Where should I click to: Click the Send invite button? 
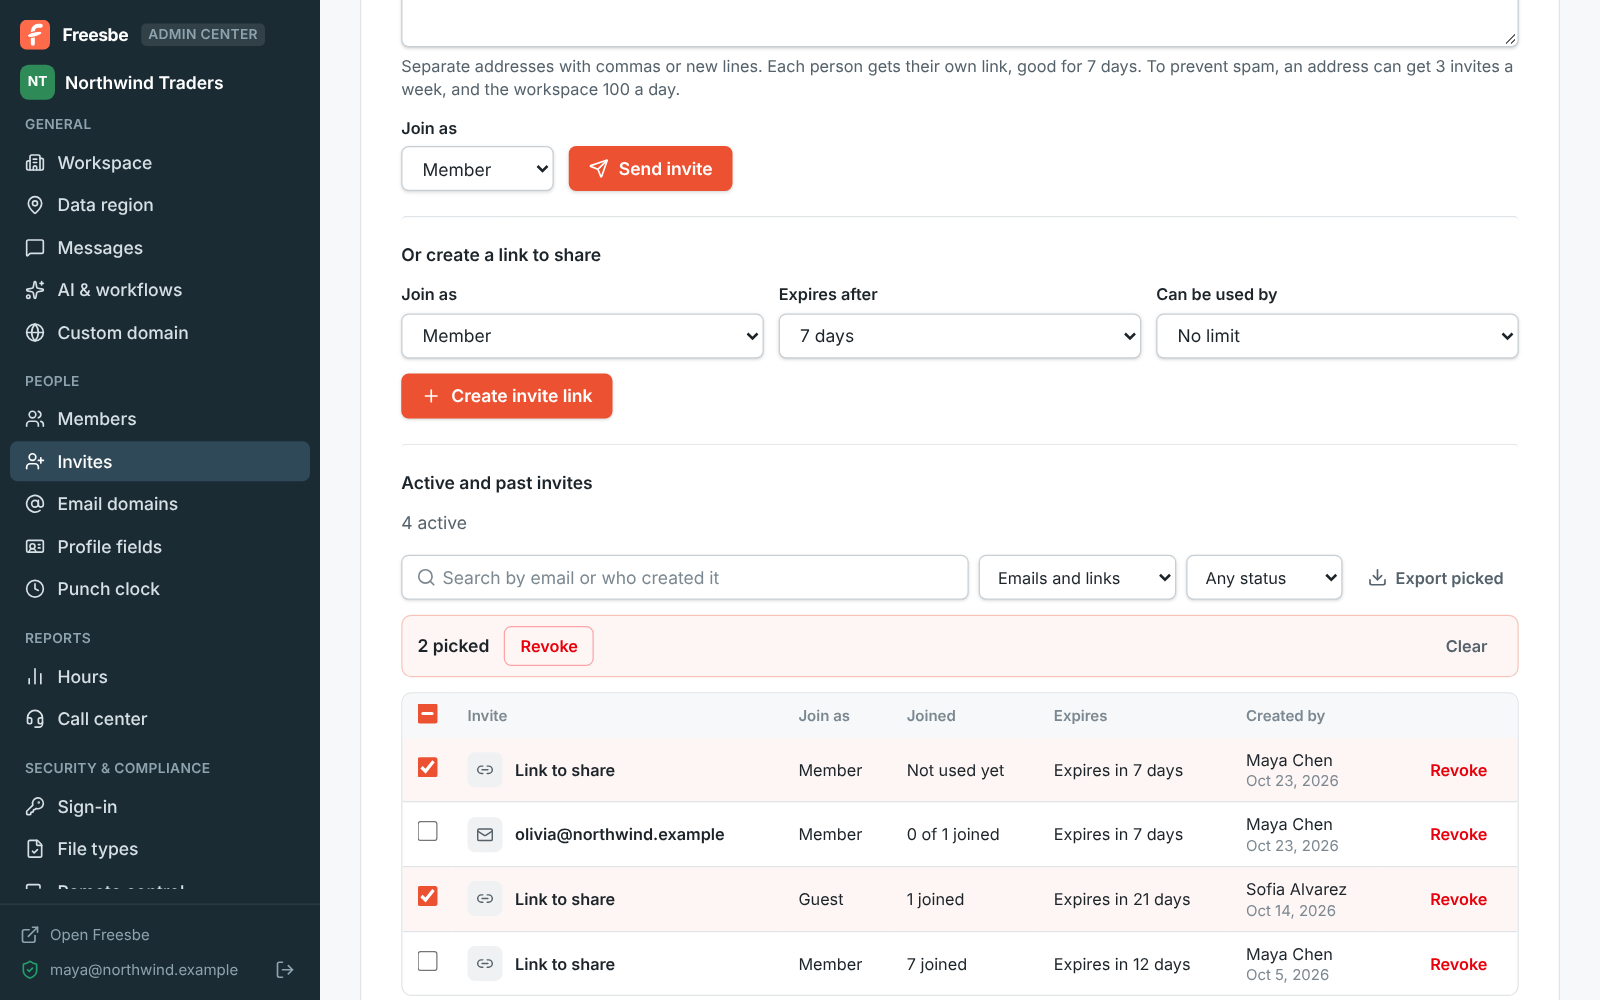tap(650, 169)
